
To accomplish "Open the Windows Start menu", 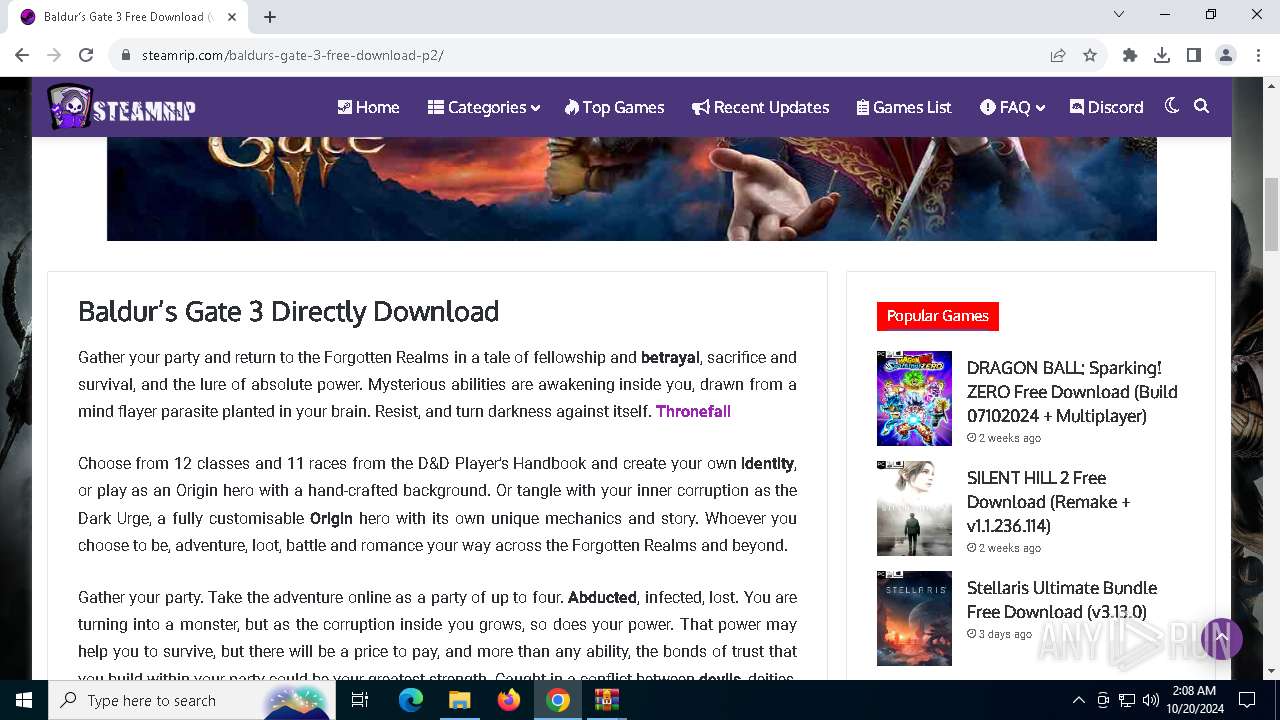I will click(x=24, y=700).
